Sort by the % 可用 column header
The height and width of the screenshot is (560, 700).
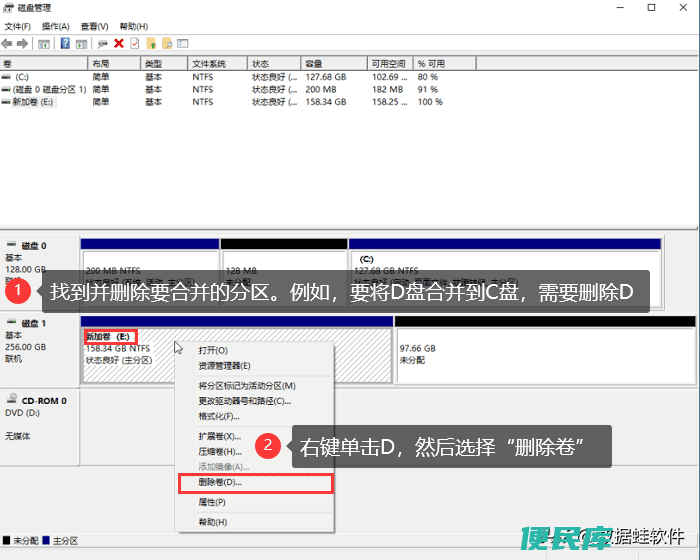(445, 64)
